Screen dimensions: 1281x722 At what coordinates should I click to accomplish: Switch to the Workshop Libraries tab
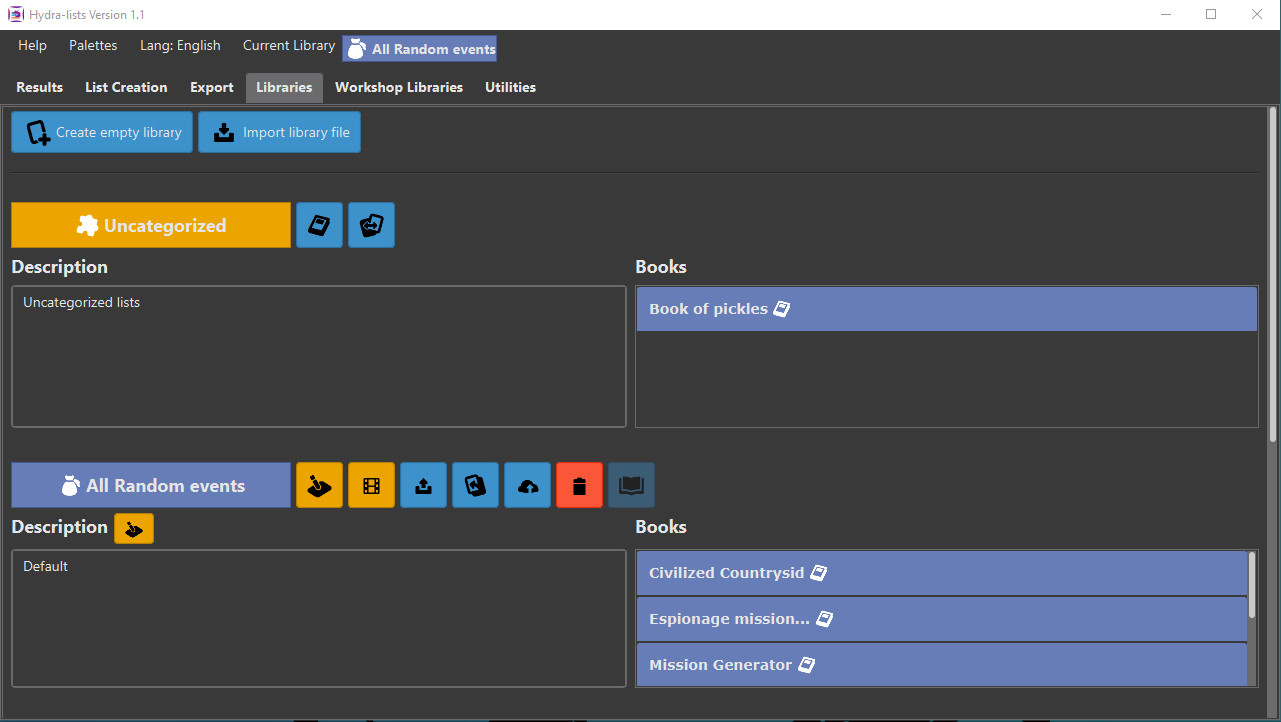click(398, 87)
